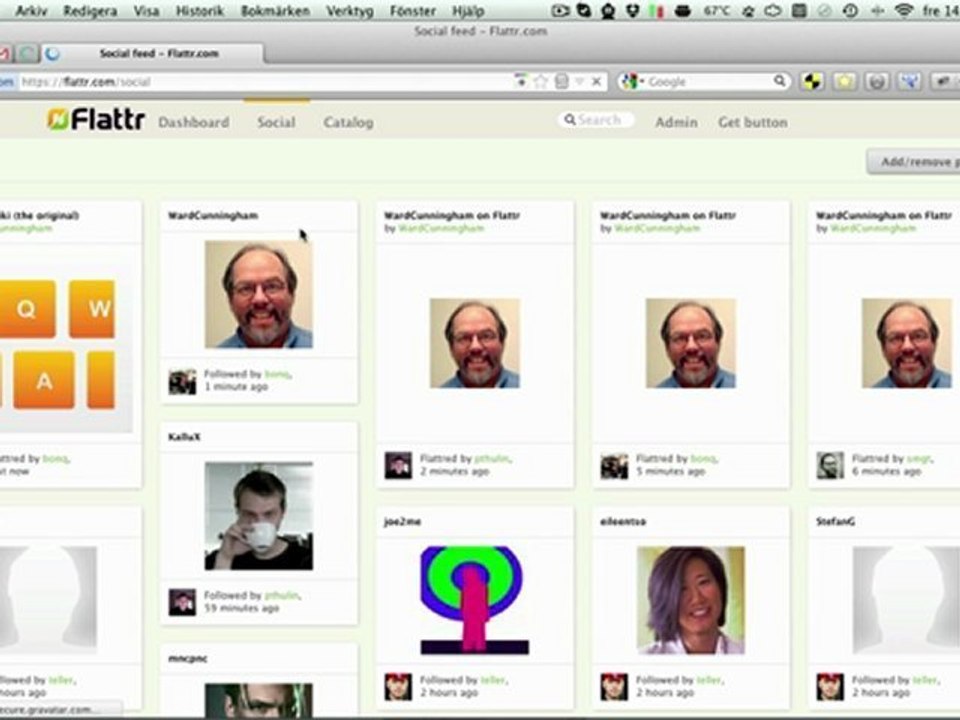Image resolution: width=960 pixels, height=720 pixels.
Task: Open the Admin link
Action: (x=677, y=122)
